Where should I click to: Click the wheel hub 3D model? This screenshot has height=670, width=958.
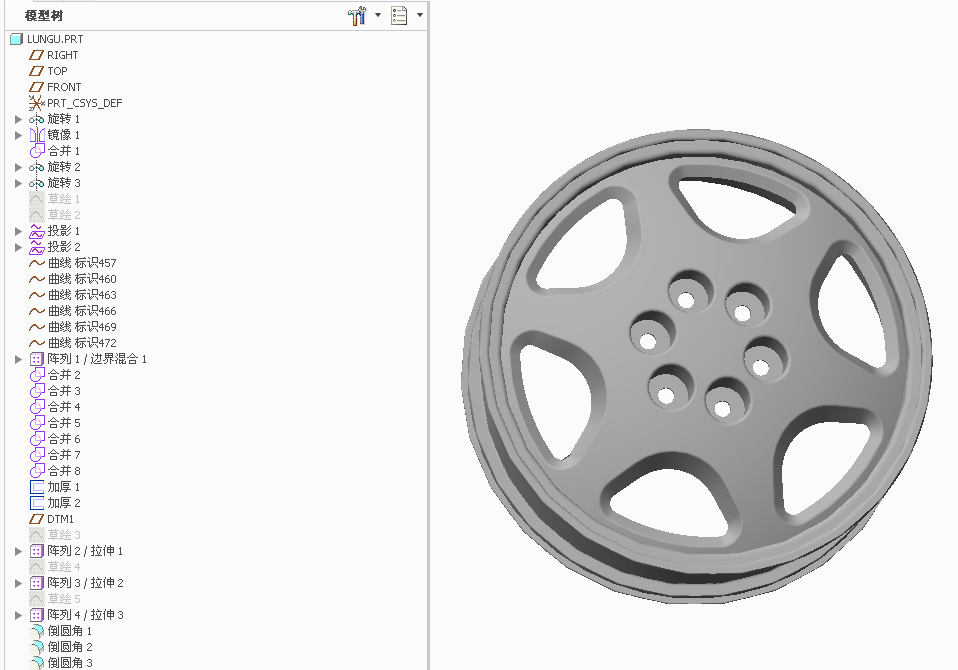pyautogui.click(x=697, y=366)
